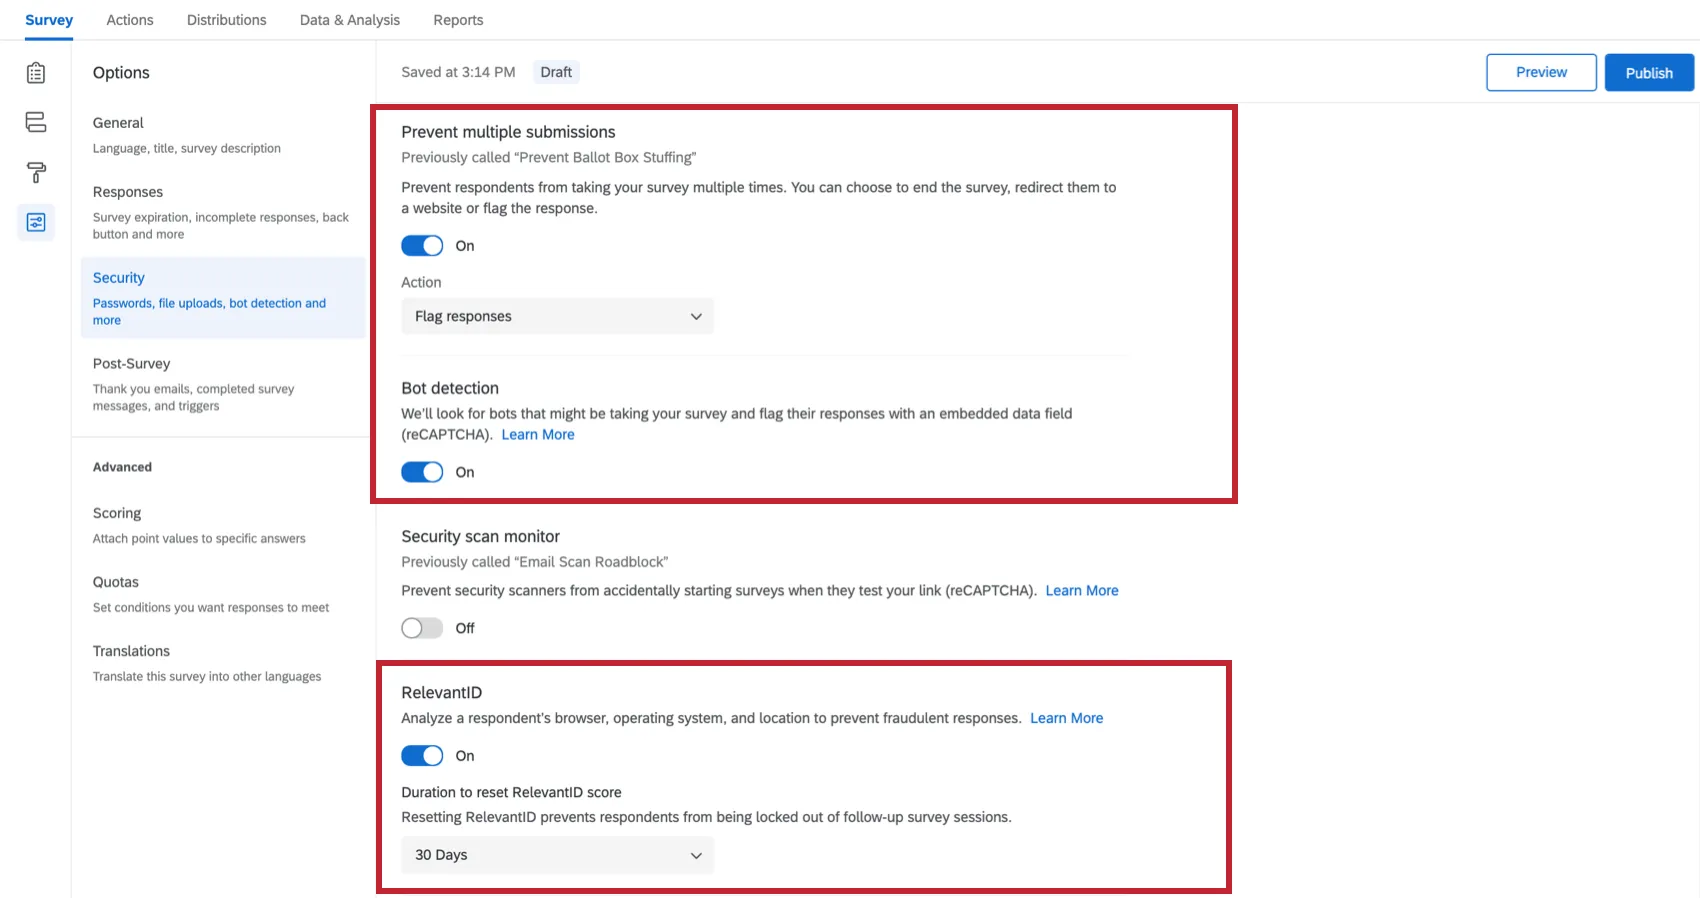Viewport: 1700px width, 898px height.
Task: Click the Security scan monitor heading
Action: 480,537
